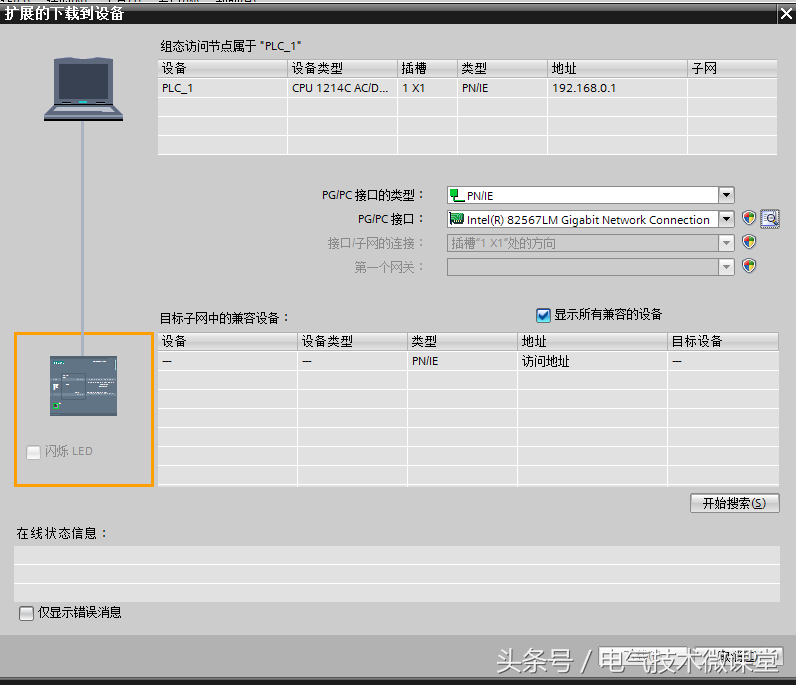Screen dimensions: 796x685
Task: Click shield icon beside first gateway dropdown
Action: 749,266
